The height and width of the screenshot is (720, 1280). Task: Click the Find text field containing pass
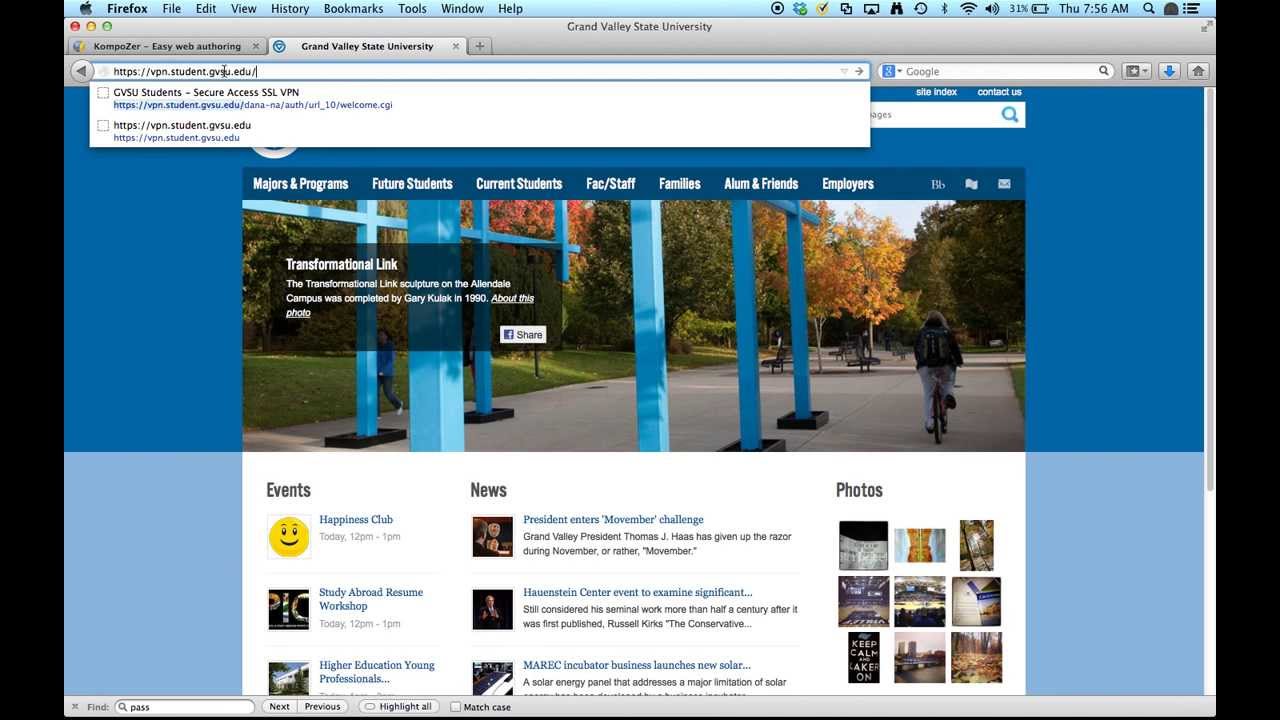[185, 707]
